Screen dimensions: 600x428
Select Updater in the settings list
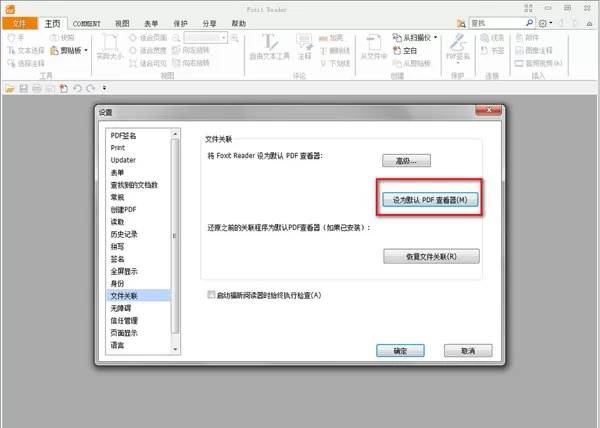pos(123,160)
